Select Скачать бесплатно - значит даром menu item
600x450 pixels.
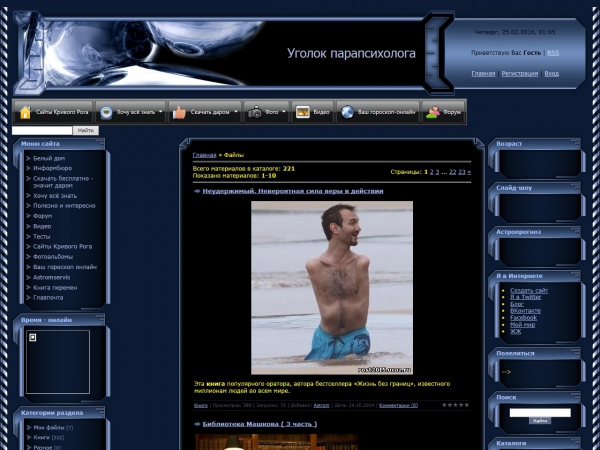pos(63,182)
